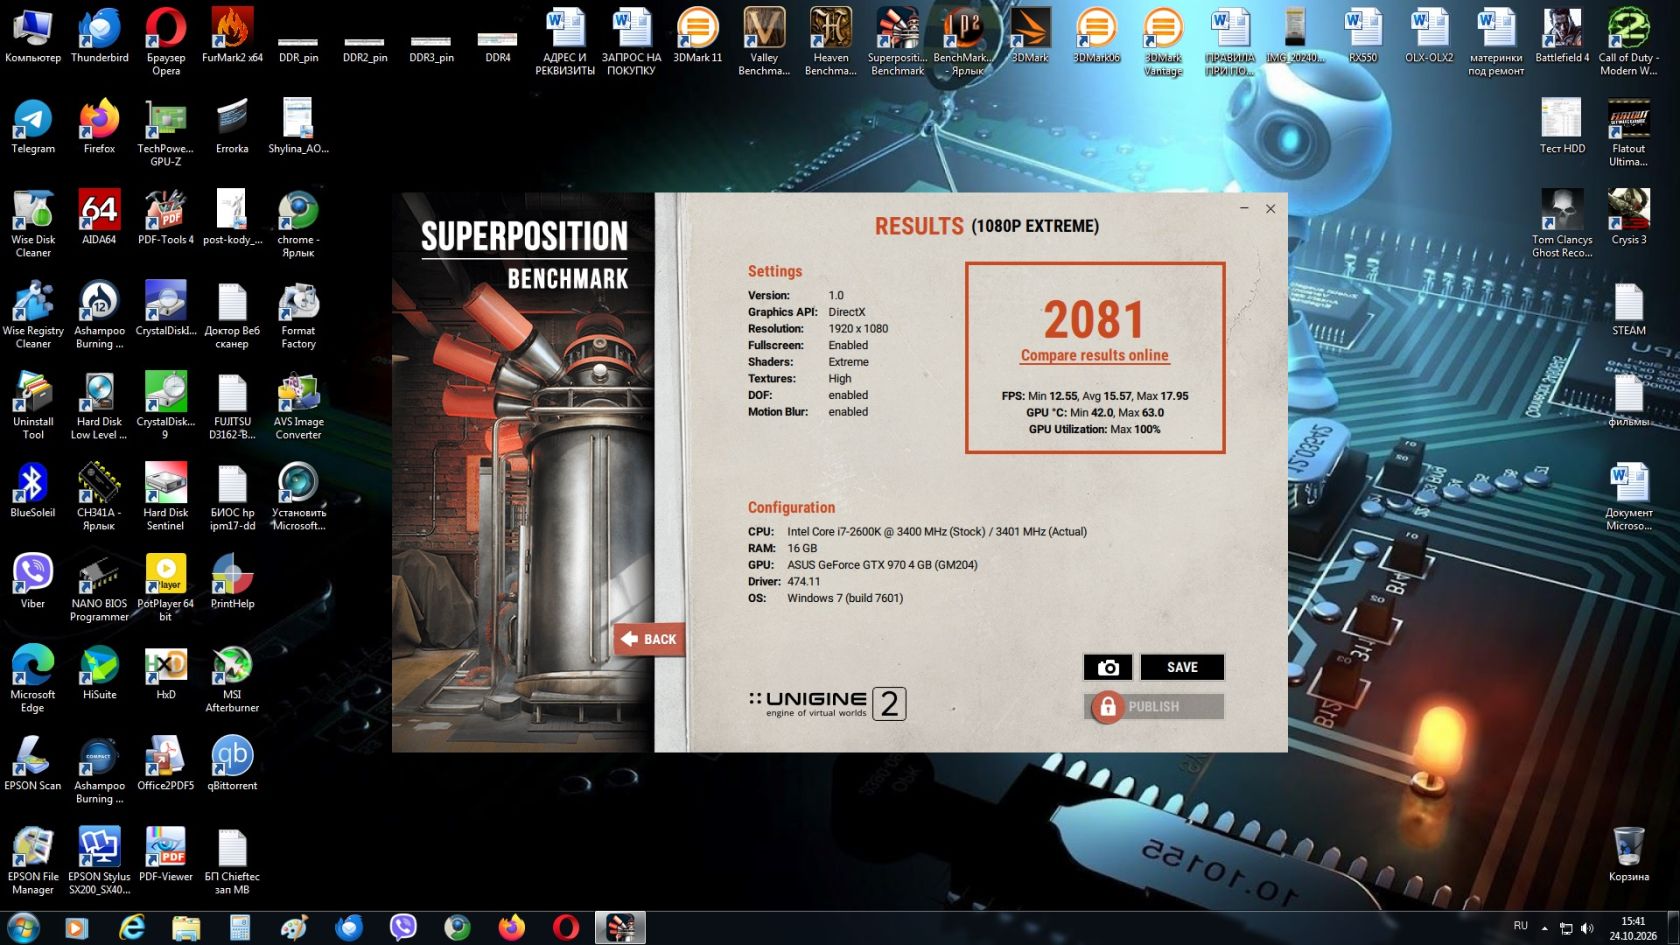Open Internet Explorer from the taskbar
Image resolution: width=1680 pixels, height=945 pixels.
132,928
